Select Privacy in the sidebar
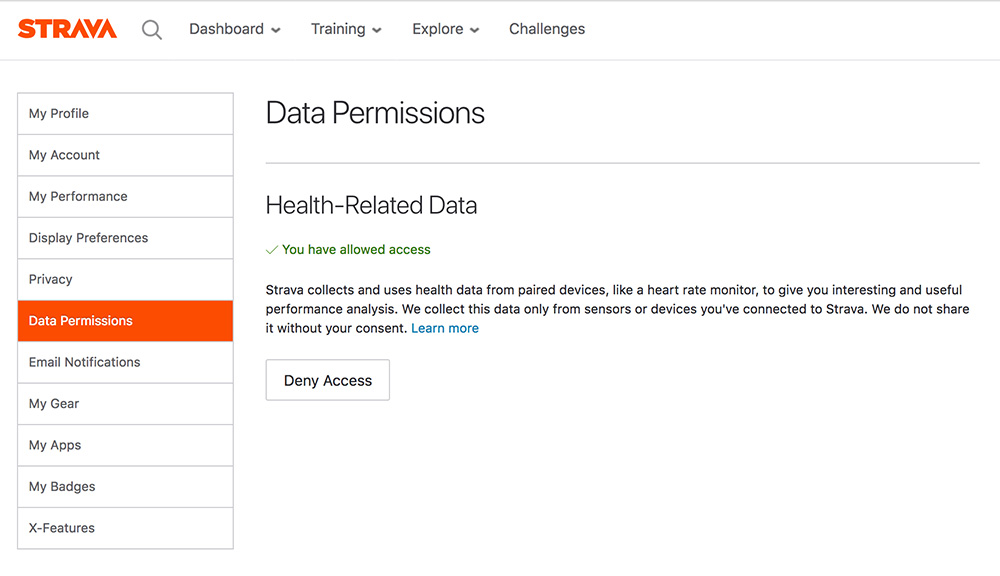The height and width of the screenshot is (576, 1000). [125, 279]
